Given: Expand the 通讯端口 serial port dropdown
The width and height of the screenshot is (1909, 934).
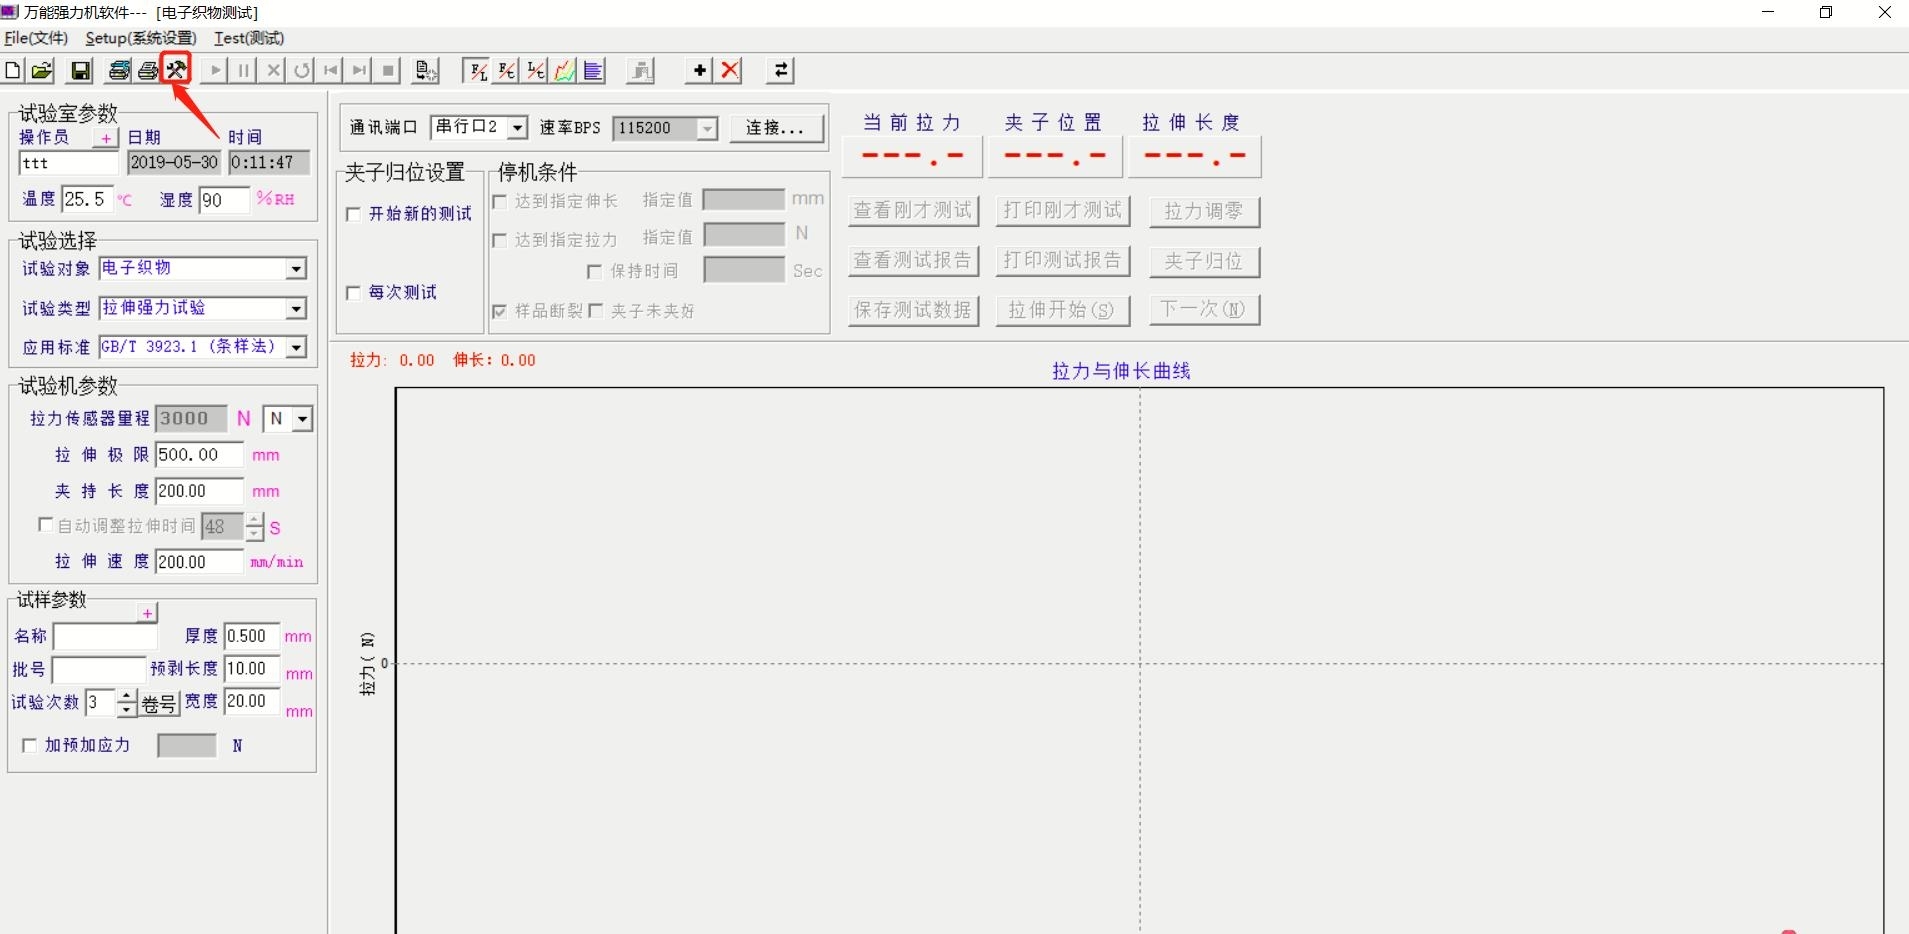Looking at the screenshot, I should (517, 128).
